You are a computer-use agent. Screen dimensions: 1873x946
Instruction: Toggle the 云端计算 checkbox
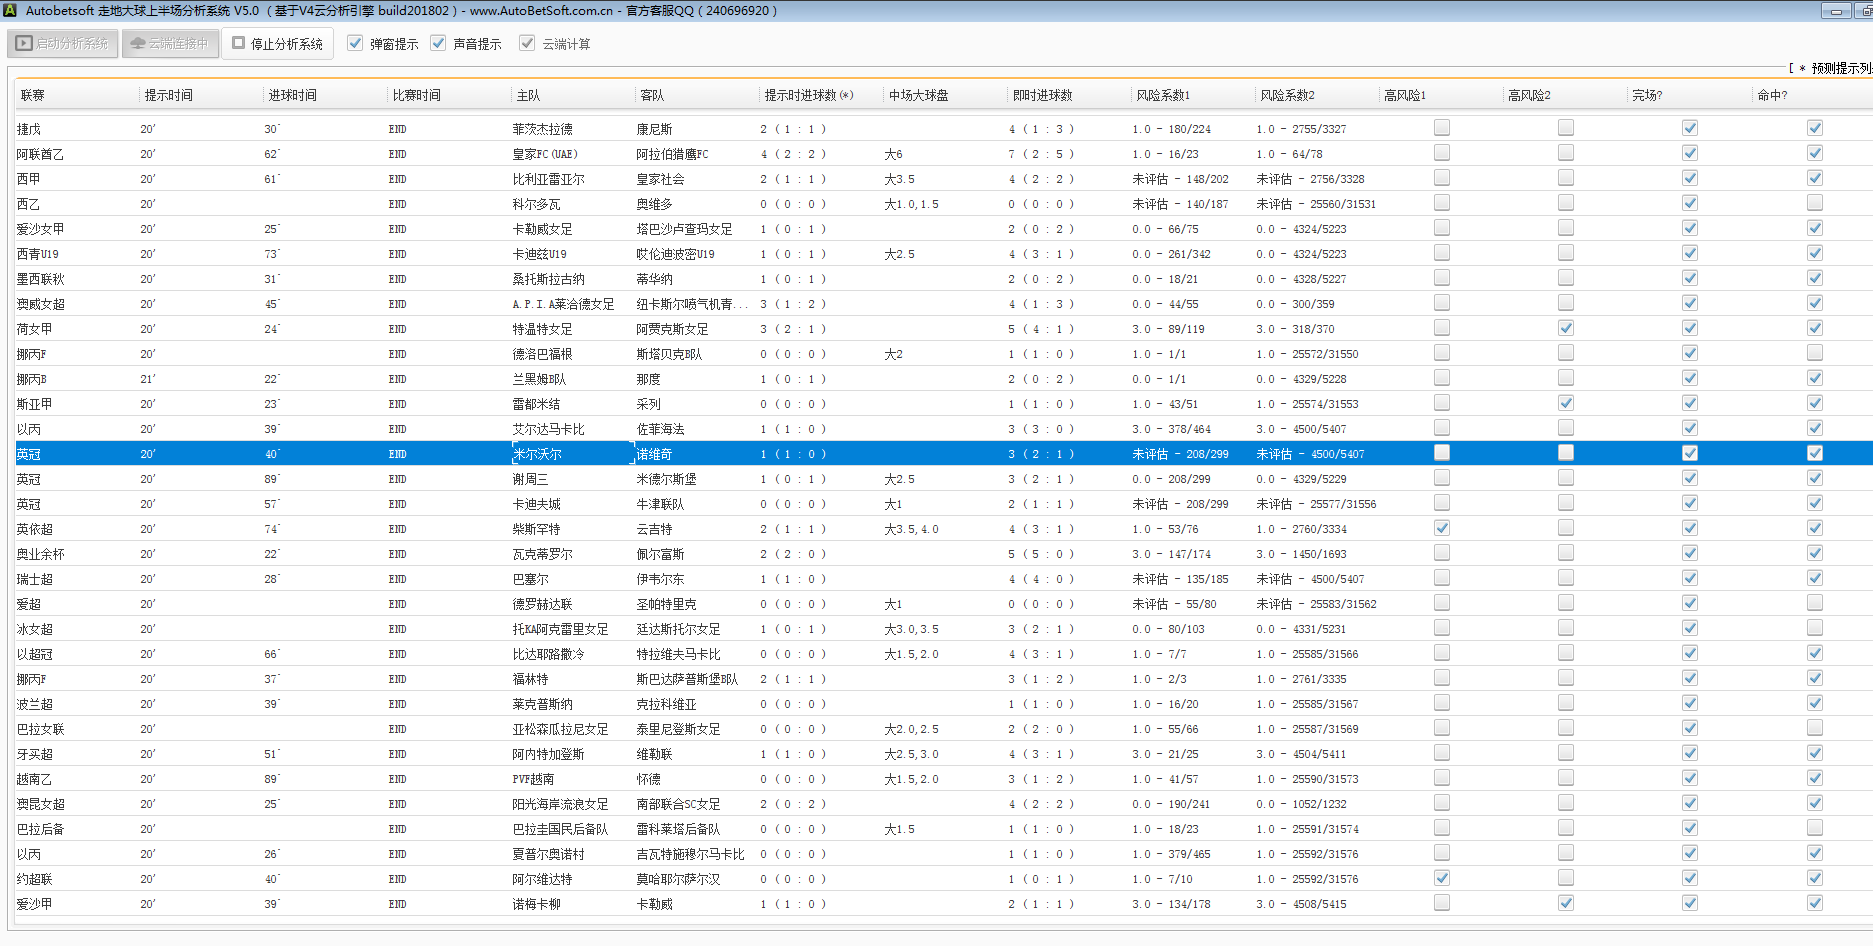coord(527,44)
